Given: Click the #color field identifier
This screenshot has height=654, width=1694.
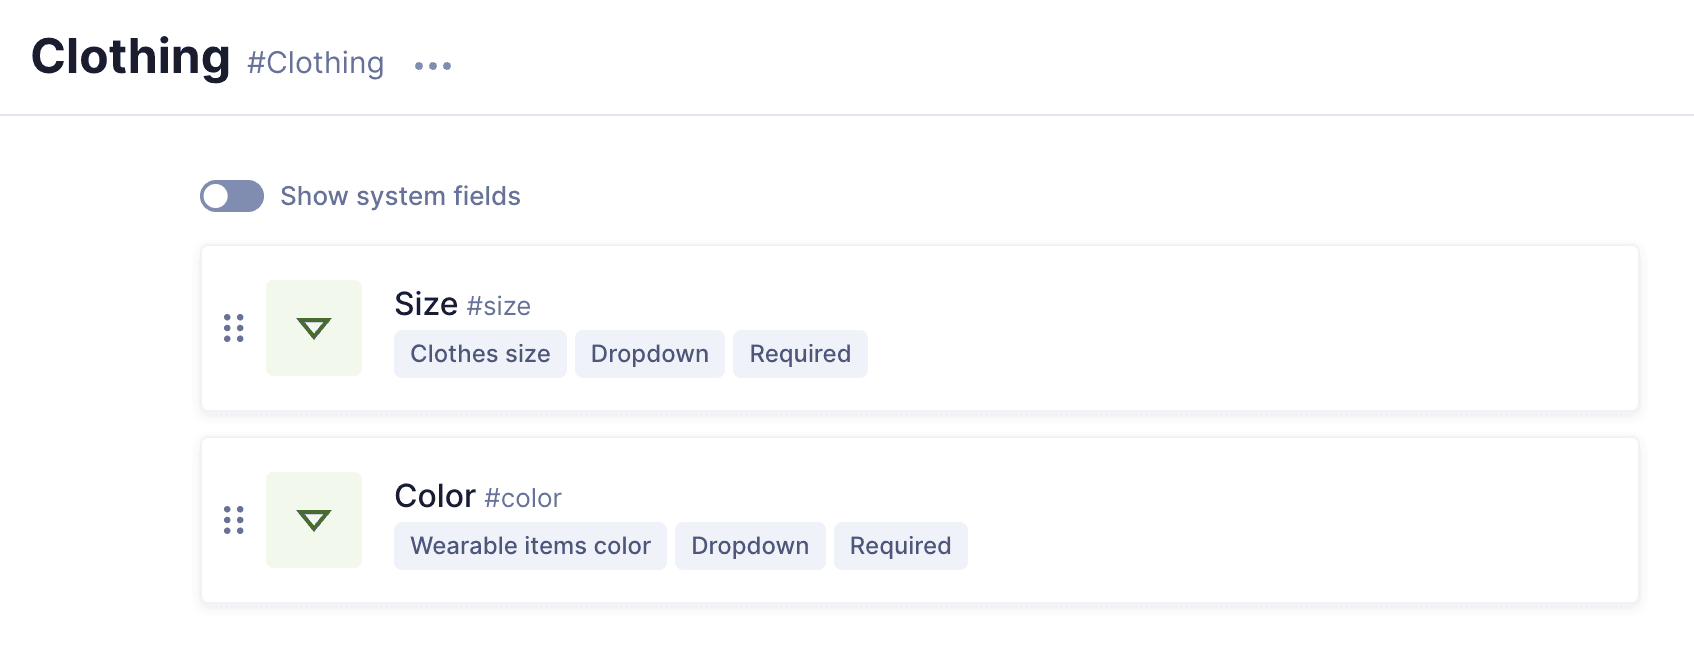Looking at the screenshot, I should click(523, 498).
